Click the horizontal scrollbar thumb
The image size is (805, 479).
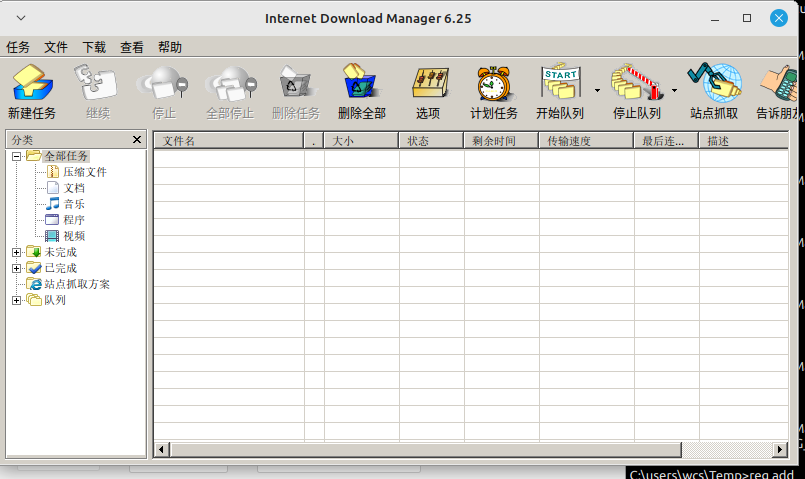pyautogui.click(x=426, y=450)
